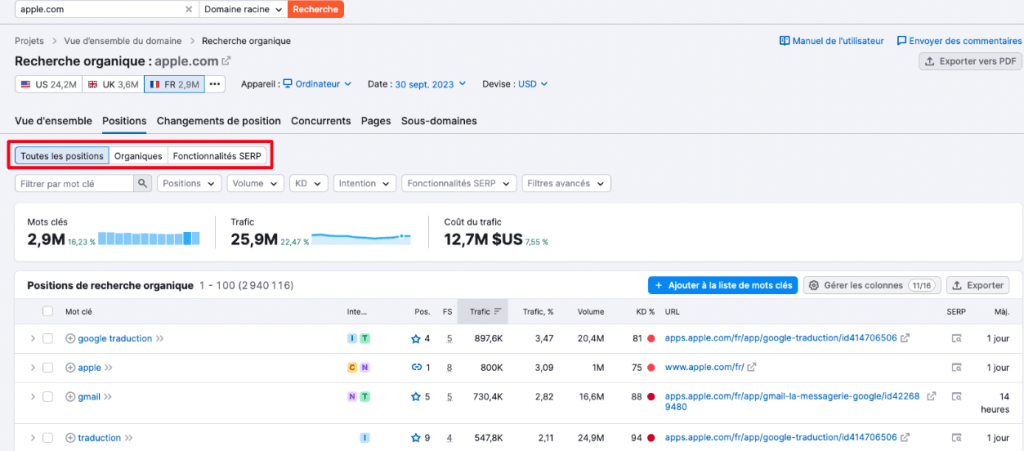Switch to Pages tab
The image size is (1024, 451).
[376, 121]
